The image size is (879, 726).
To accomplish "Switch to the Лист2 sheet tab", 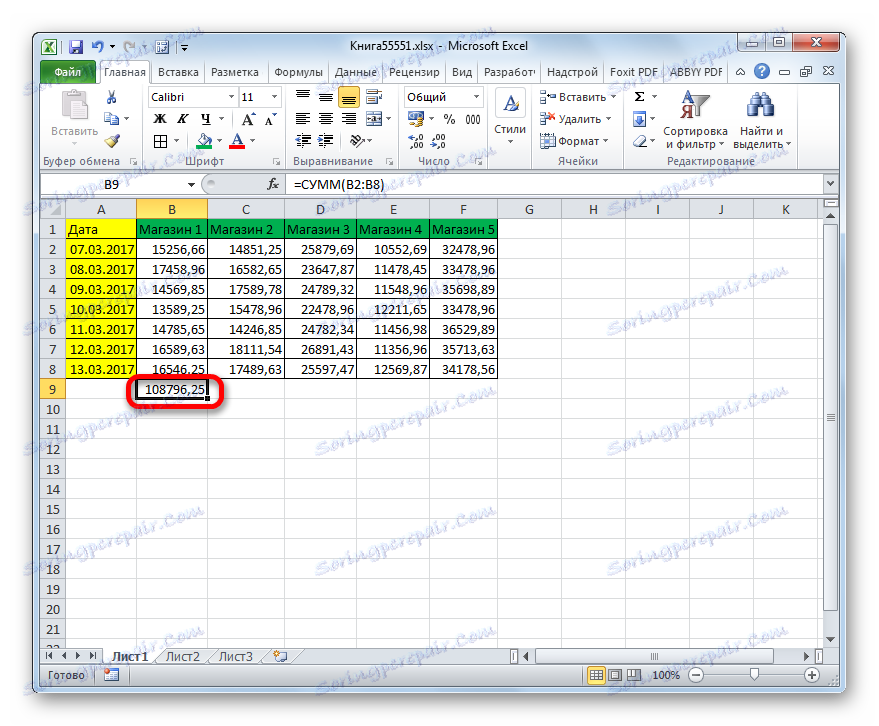I will [182, 656].
